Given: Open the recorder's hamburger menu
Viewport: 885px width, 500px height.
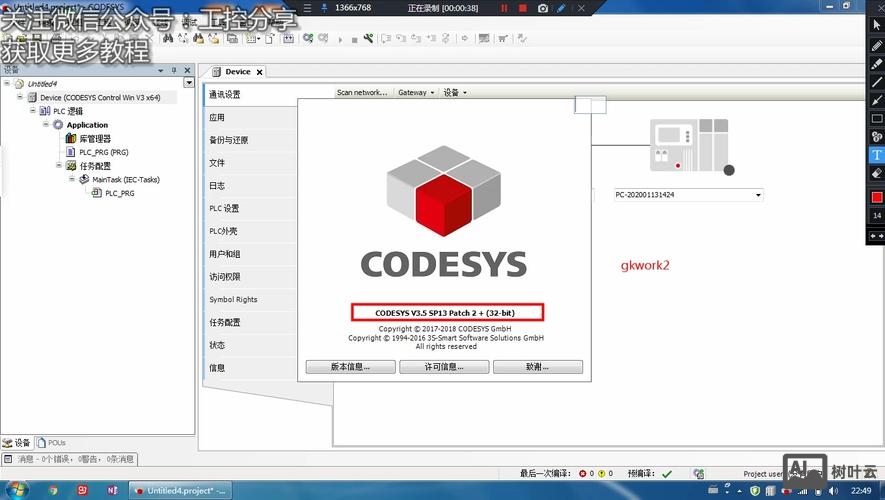Looking at the screenshot, I should click(x=308, y=8).
